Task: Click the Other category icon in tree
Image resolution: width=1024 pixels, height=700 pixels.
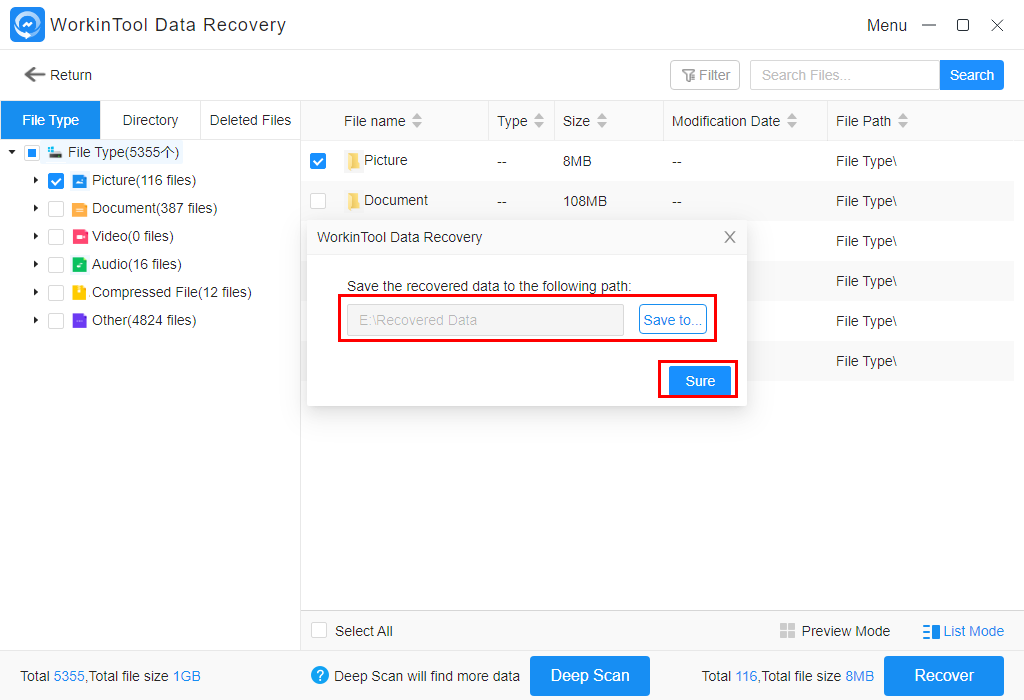Action: (79, 321)
